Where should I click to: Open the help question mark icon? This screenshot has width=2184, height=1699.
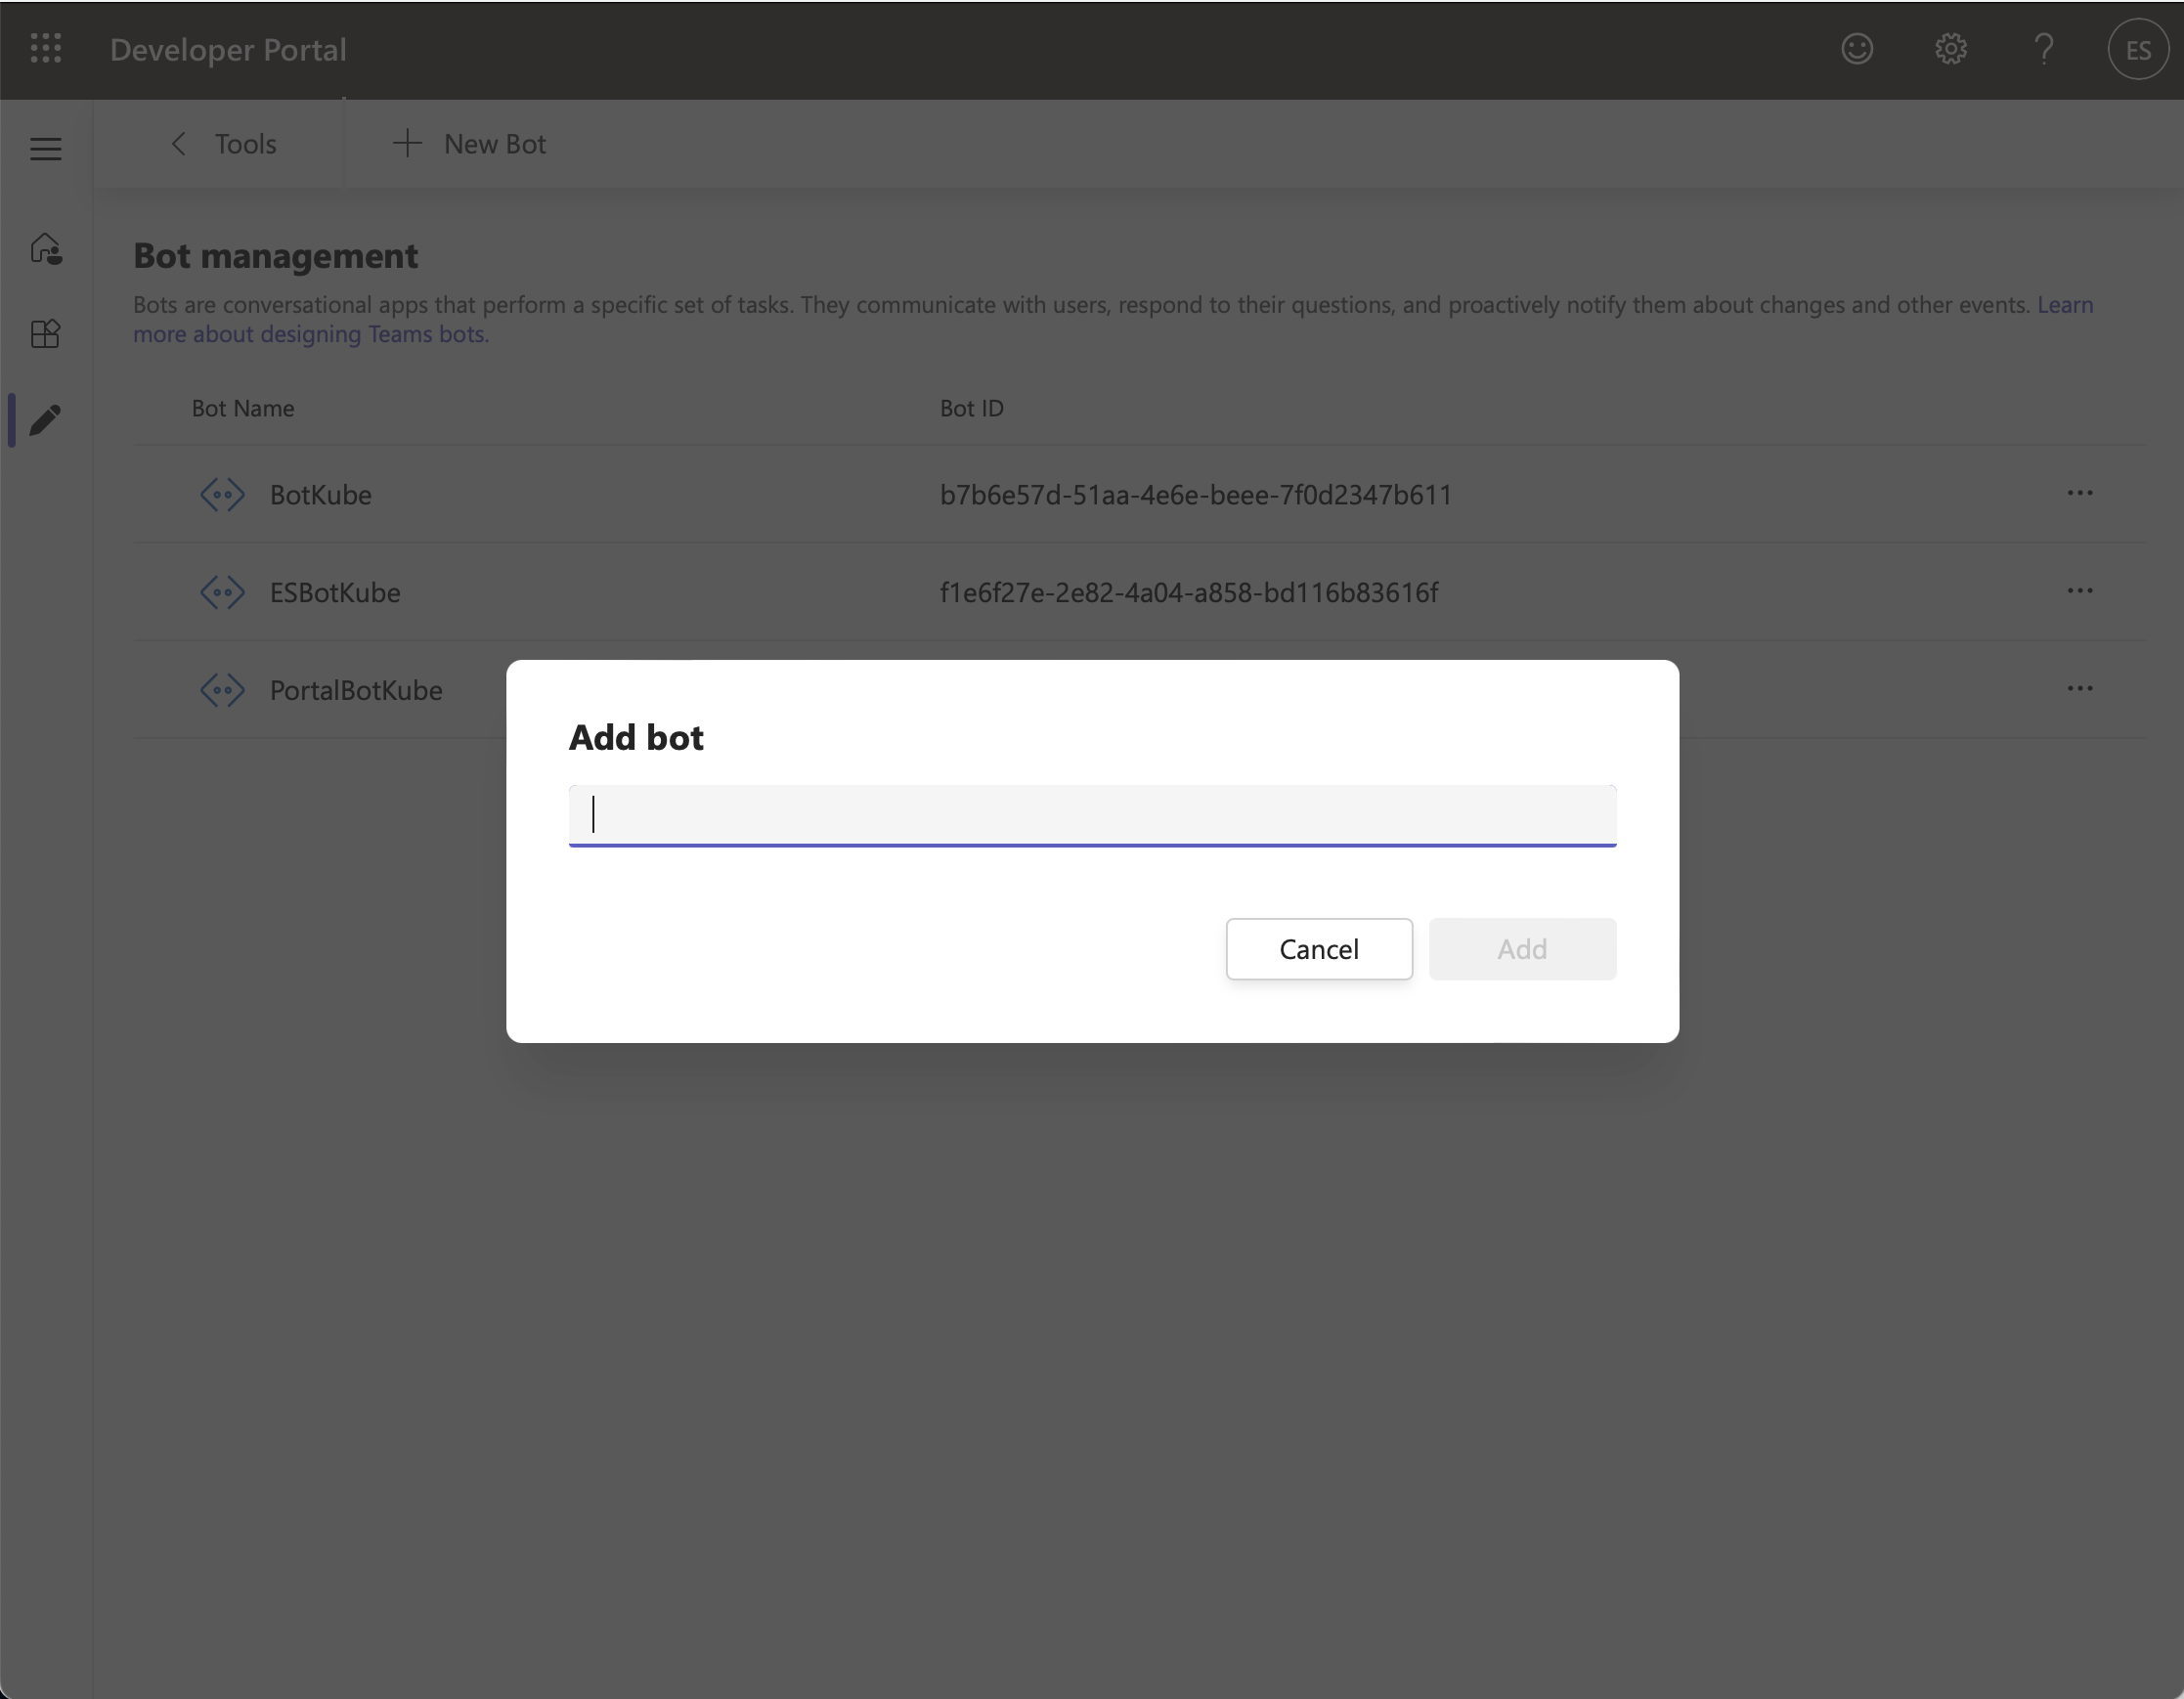pyautogui.click(x=2044, y=49)
